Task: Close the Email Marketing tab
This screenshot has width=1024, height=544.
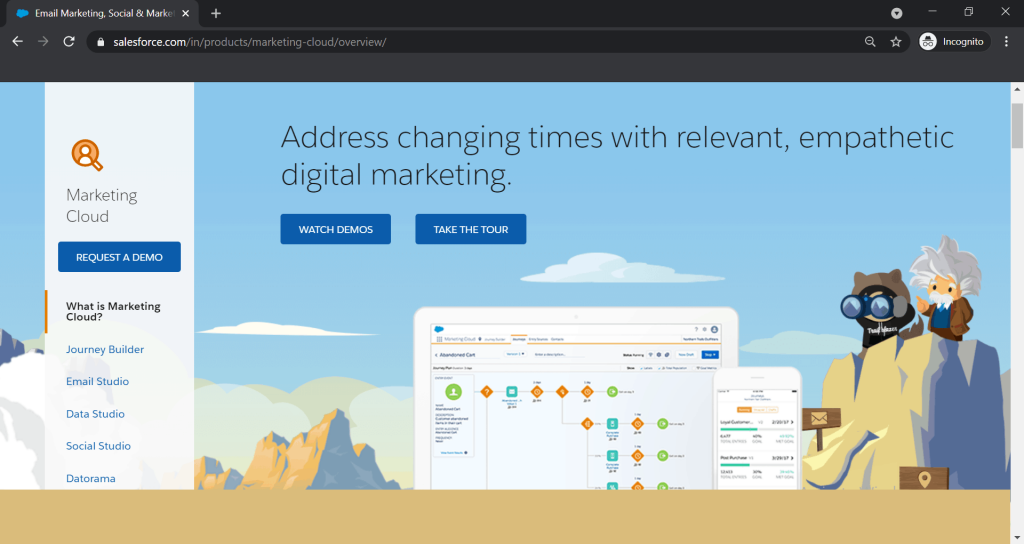Action: pyautogui.click(x=185, y=13)
